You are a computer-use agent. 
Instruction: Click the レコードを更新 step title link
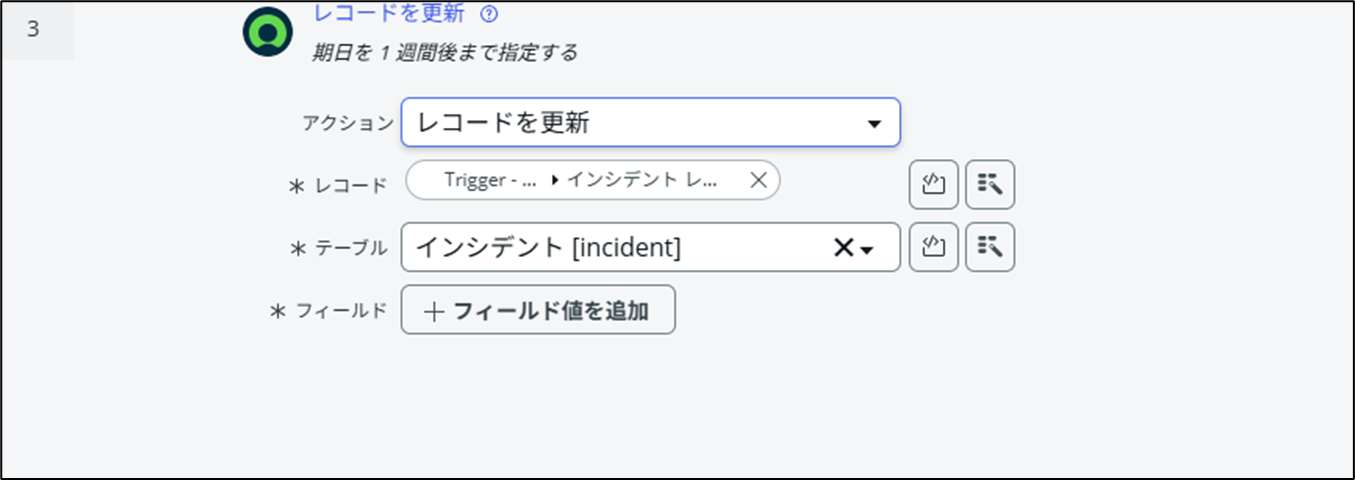tap(389, 14)
